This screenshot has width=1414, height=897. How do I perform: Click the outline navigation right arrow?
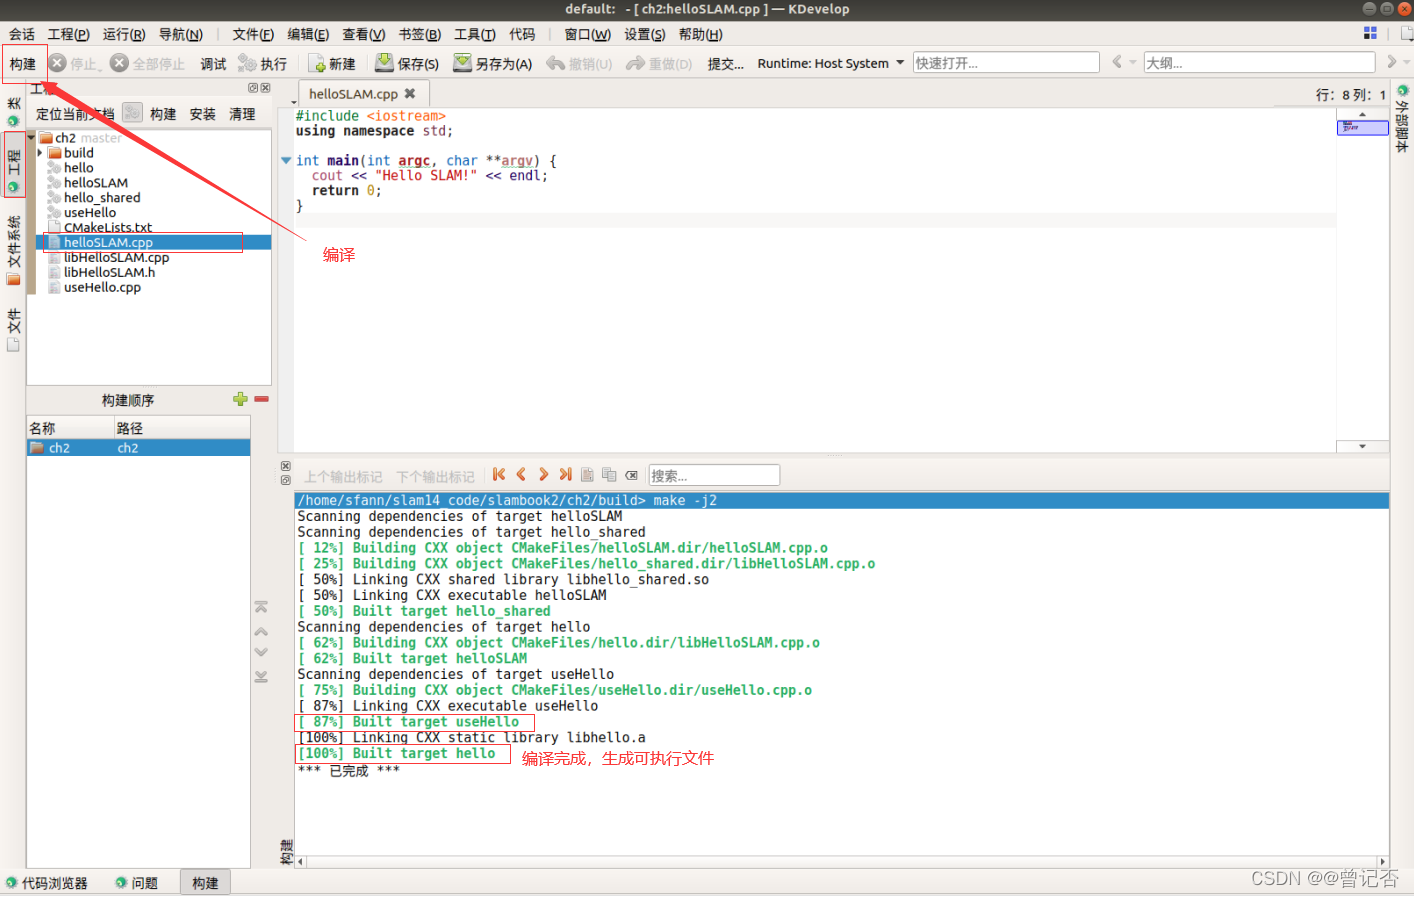(x=1392, y=62)
